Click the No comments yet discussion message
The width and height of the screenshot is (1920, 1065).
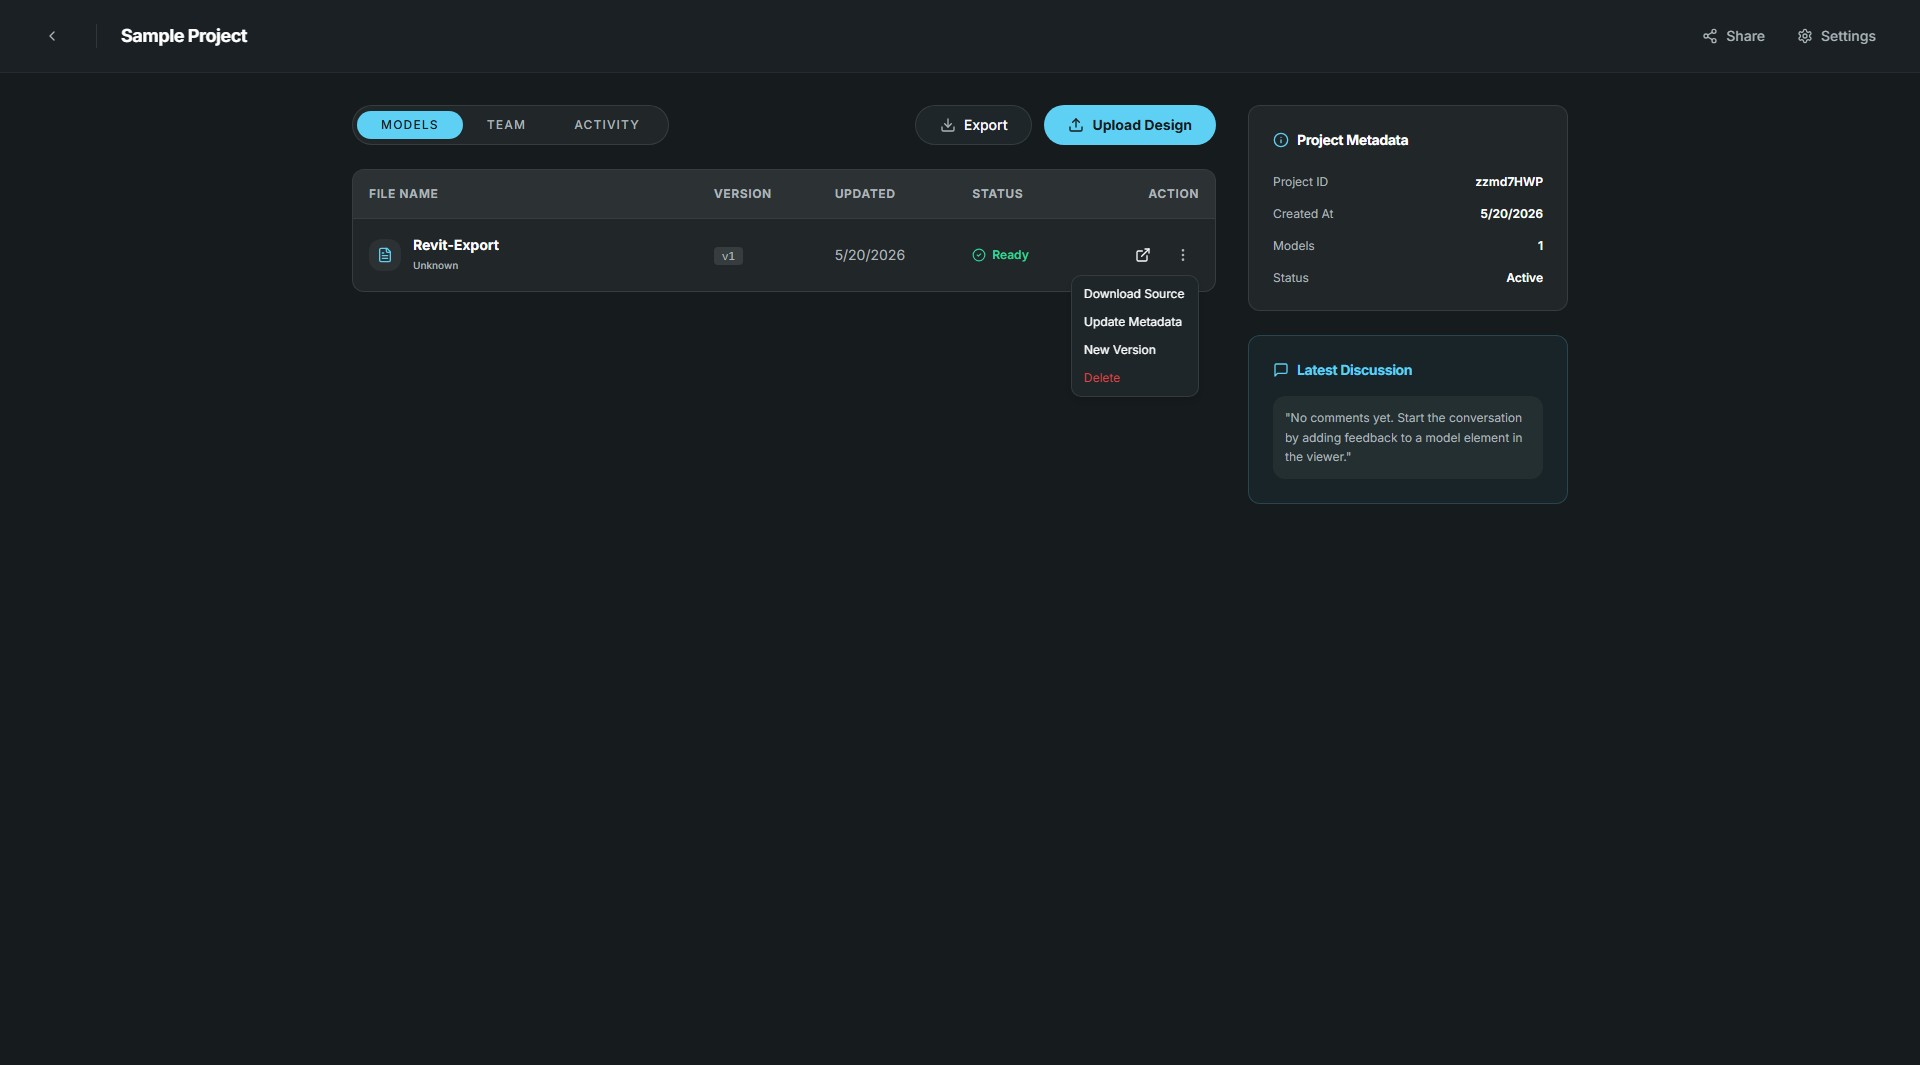click(1407, 437)
